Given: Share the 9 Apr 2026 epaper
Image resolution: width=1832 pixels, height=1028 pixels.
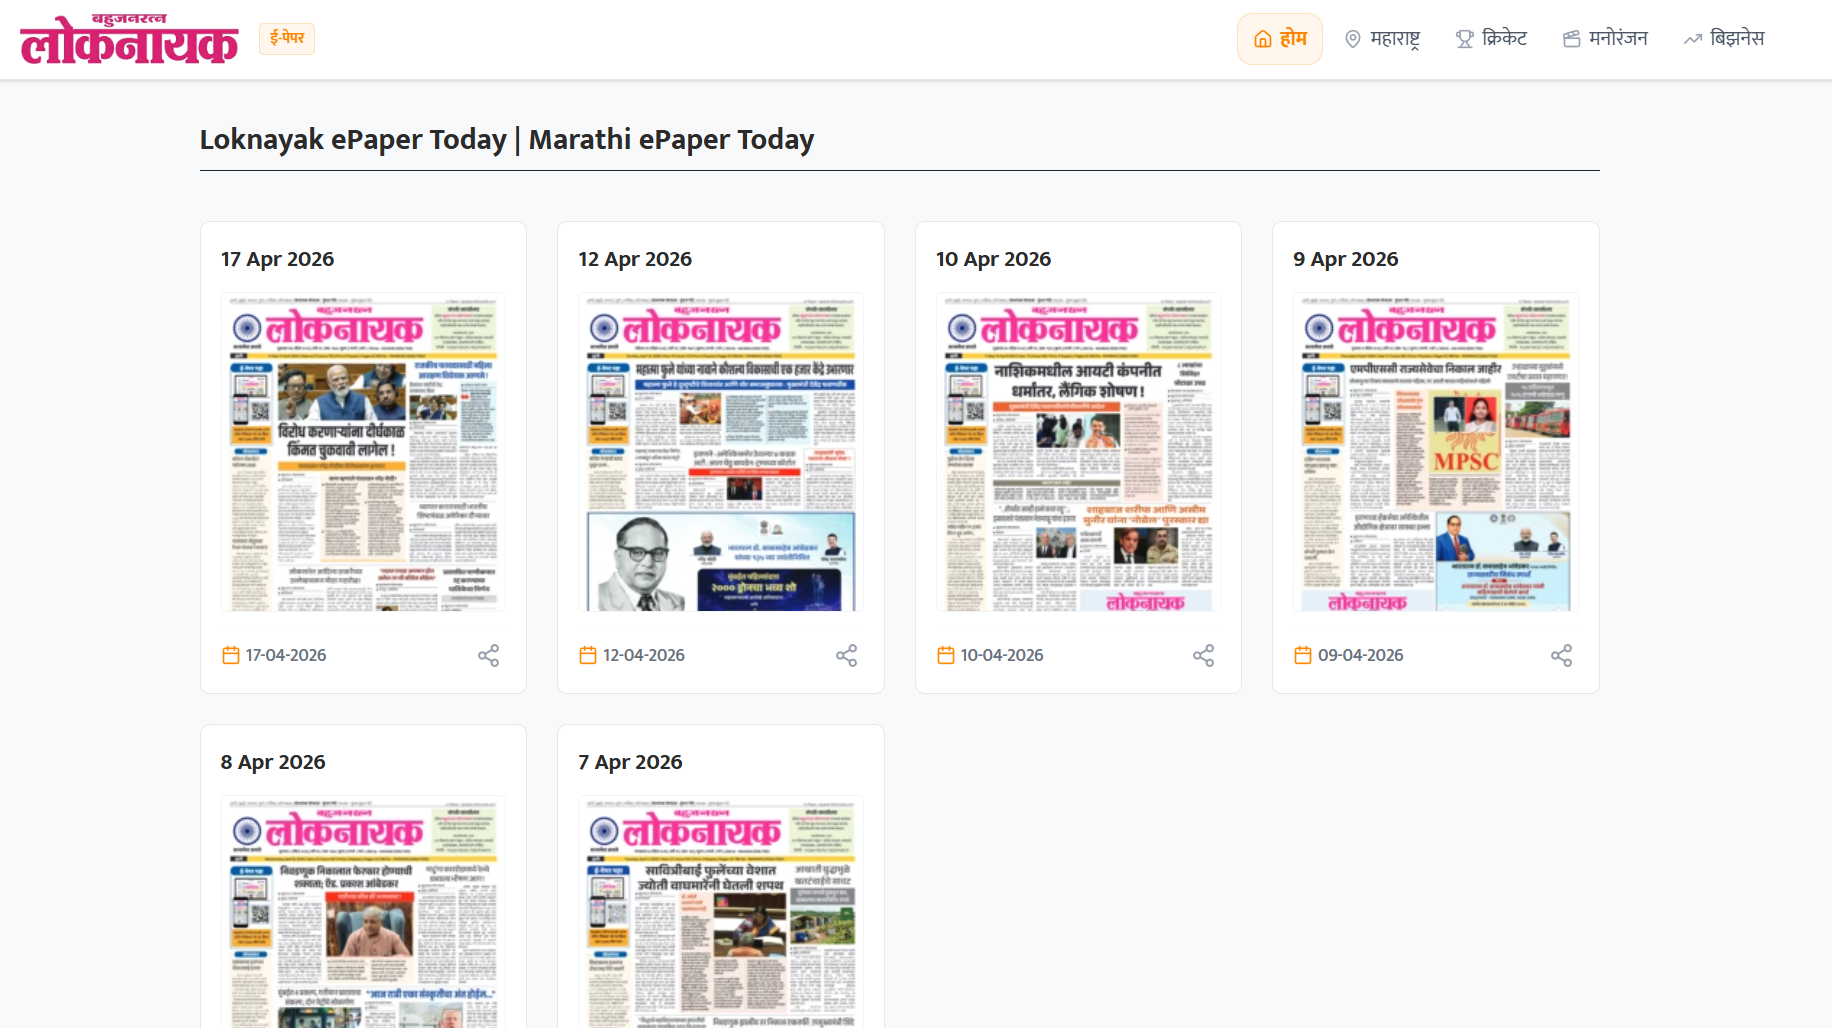Looking at the screenshot, I should tap(1561, 655).
